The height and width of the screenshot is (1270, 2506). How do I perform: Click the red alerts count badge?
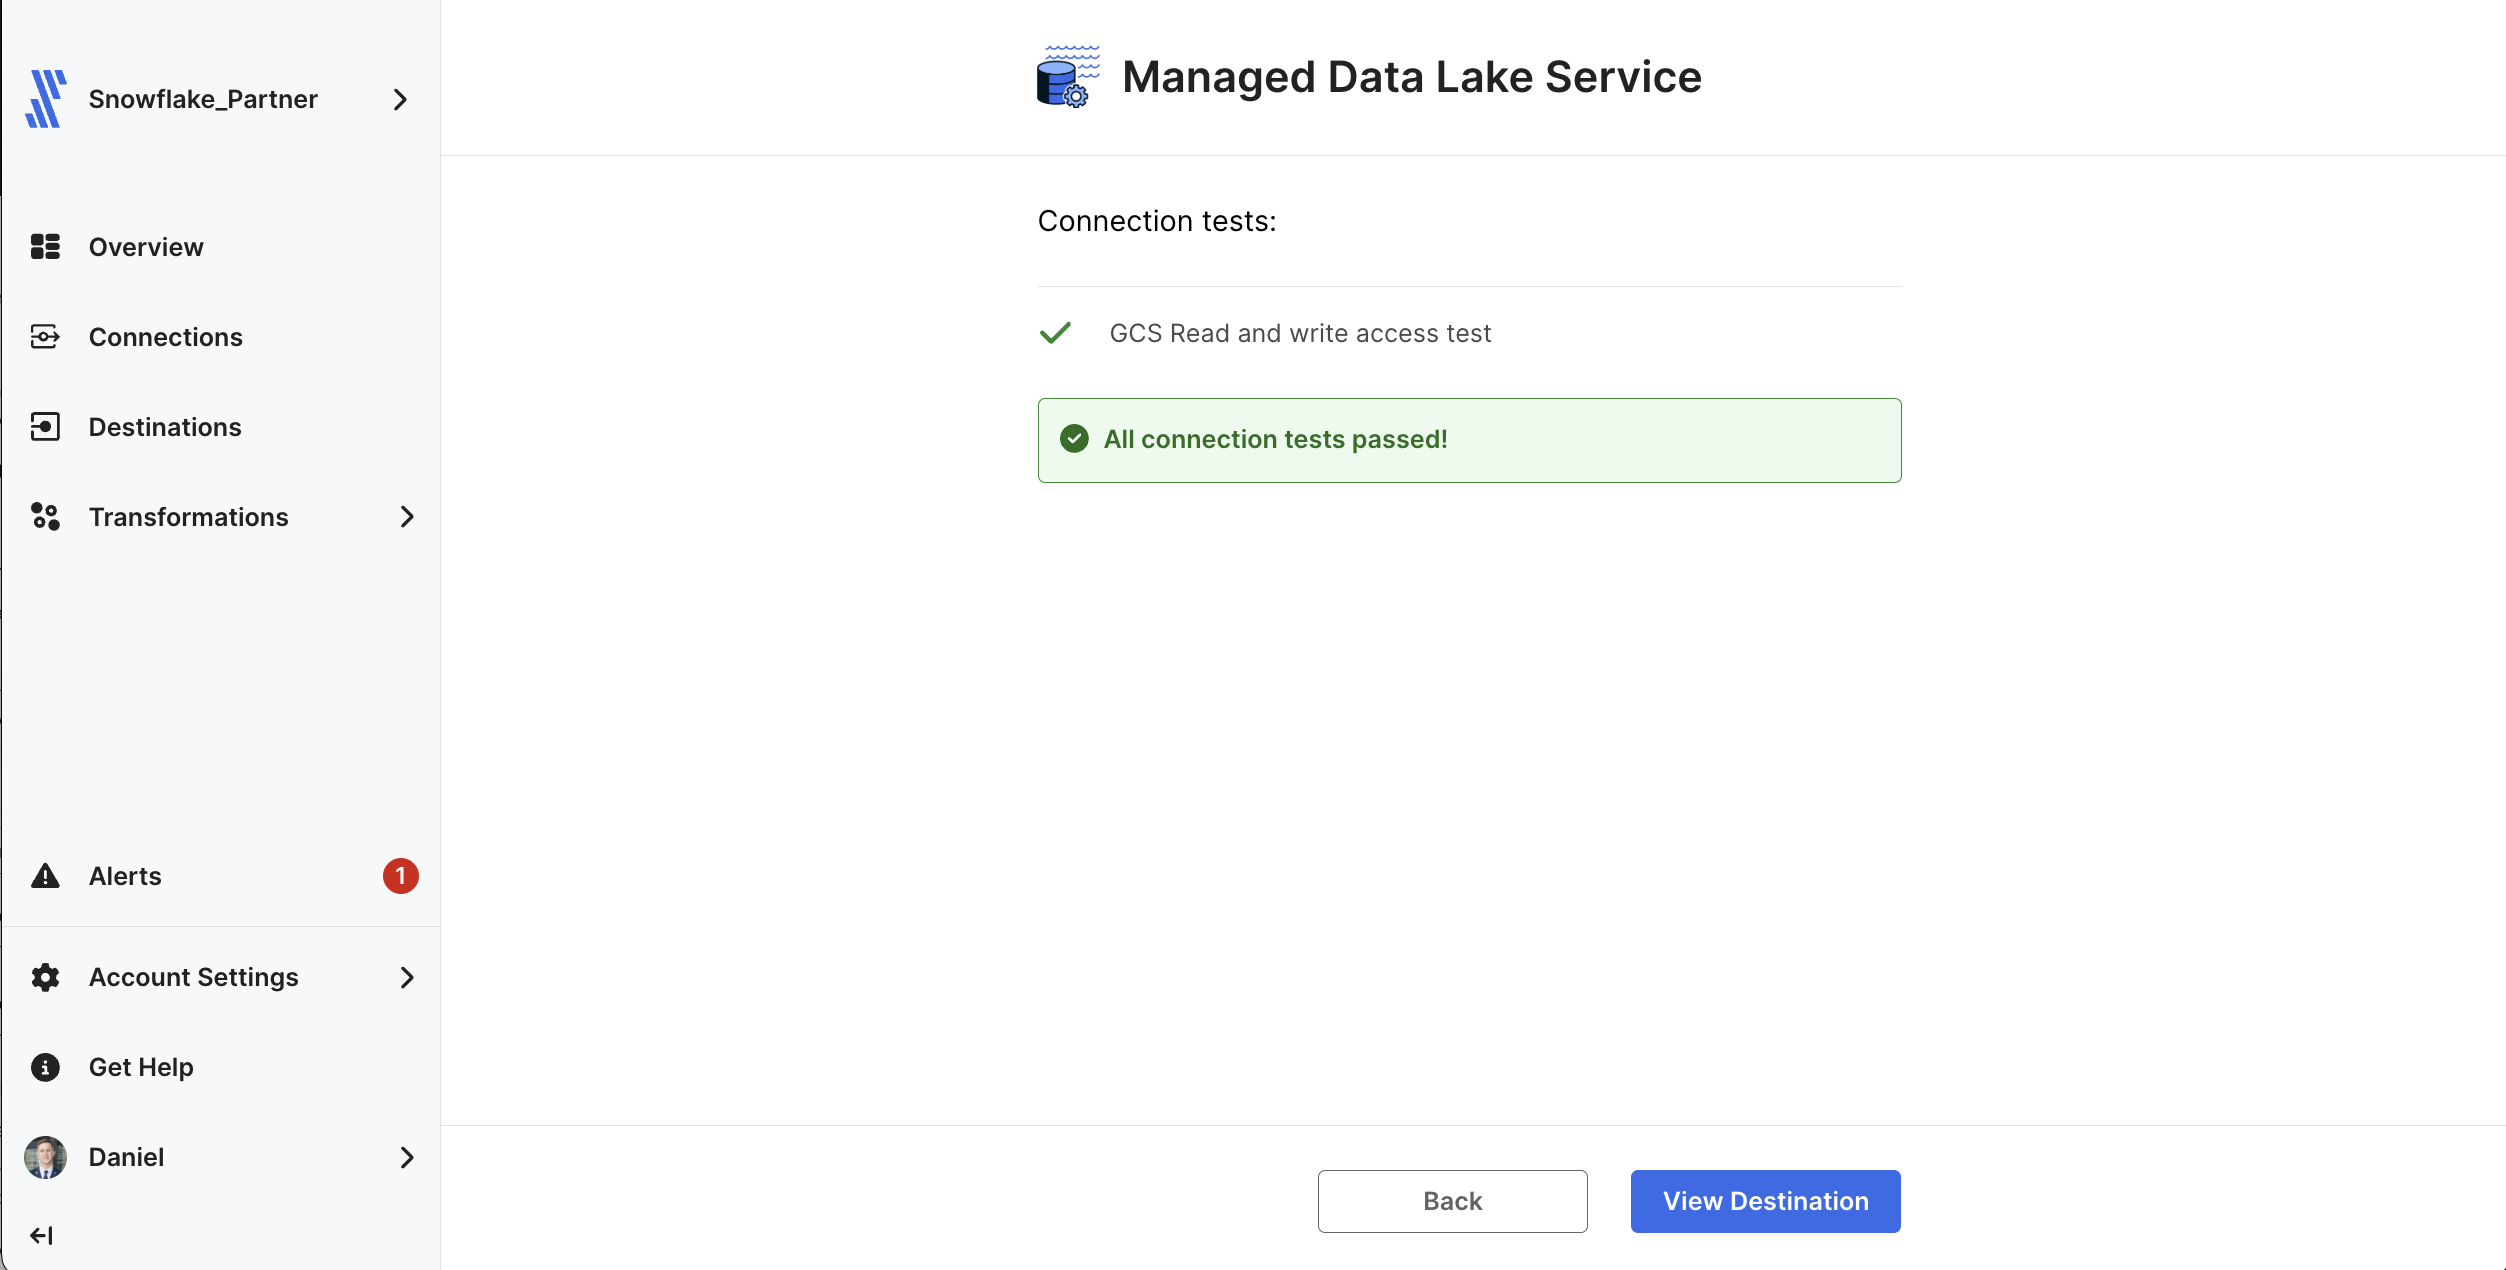pyautogui.click(x=401, y=876)
